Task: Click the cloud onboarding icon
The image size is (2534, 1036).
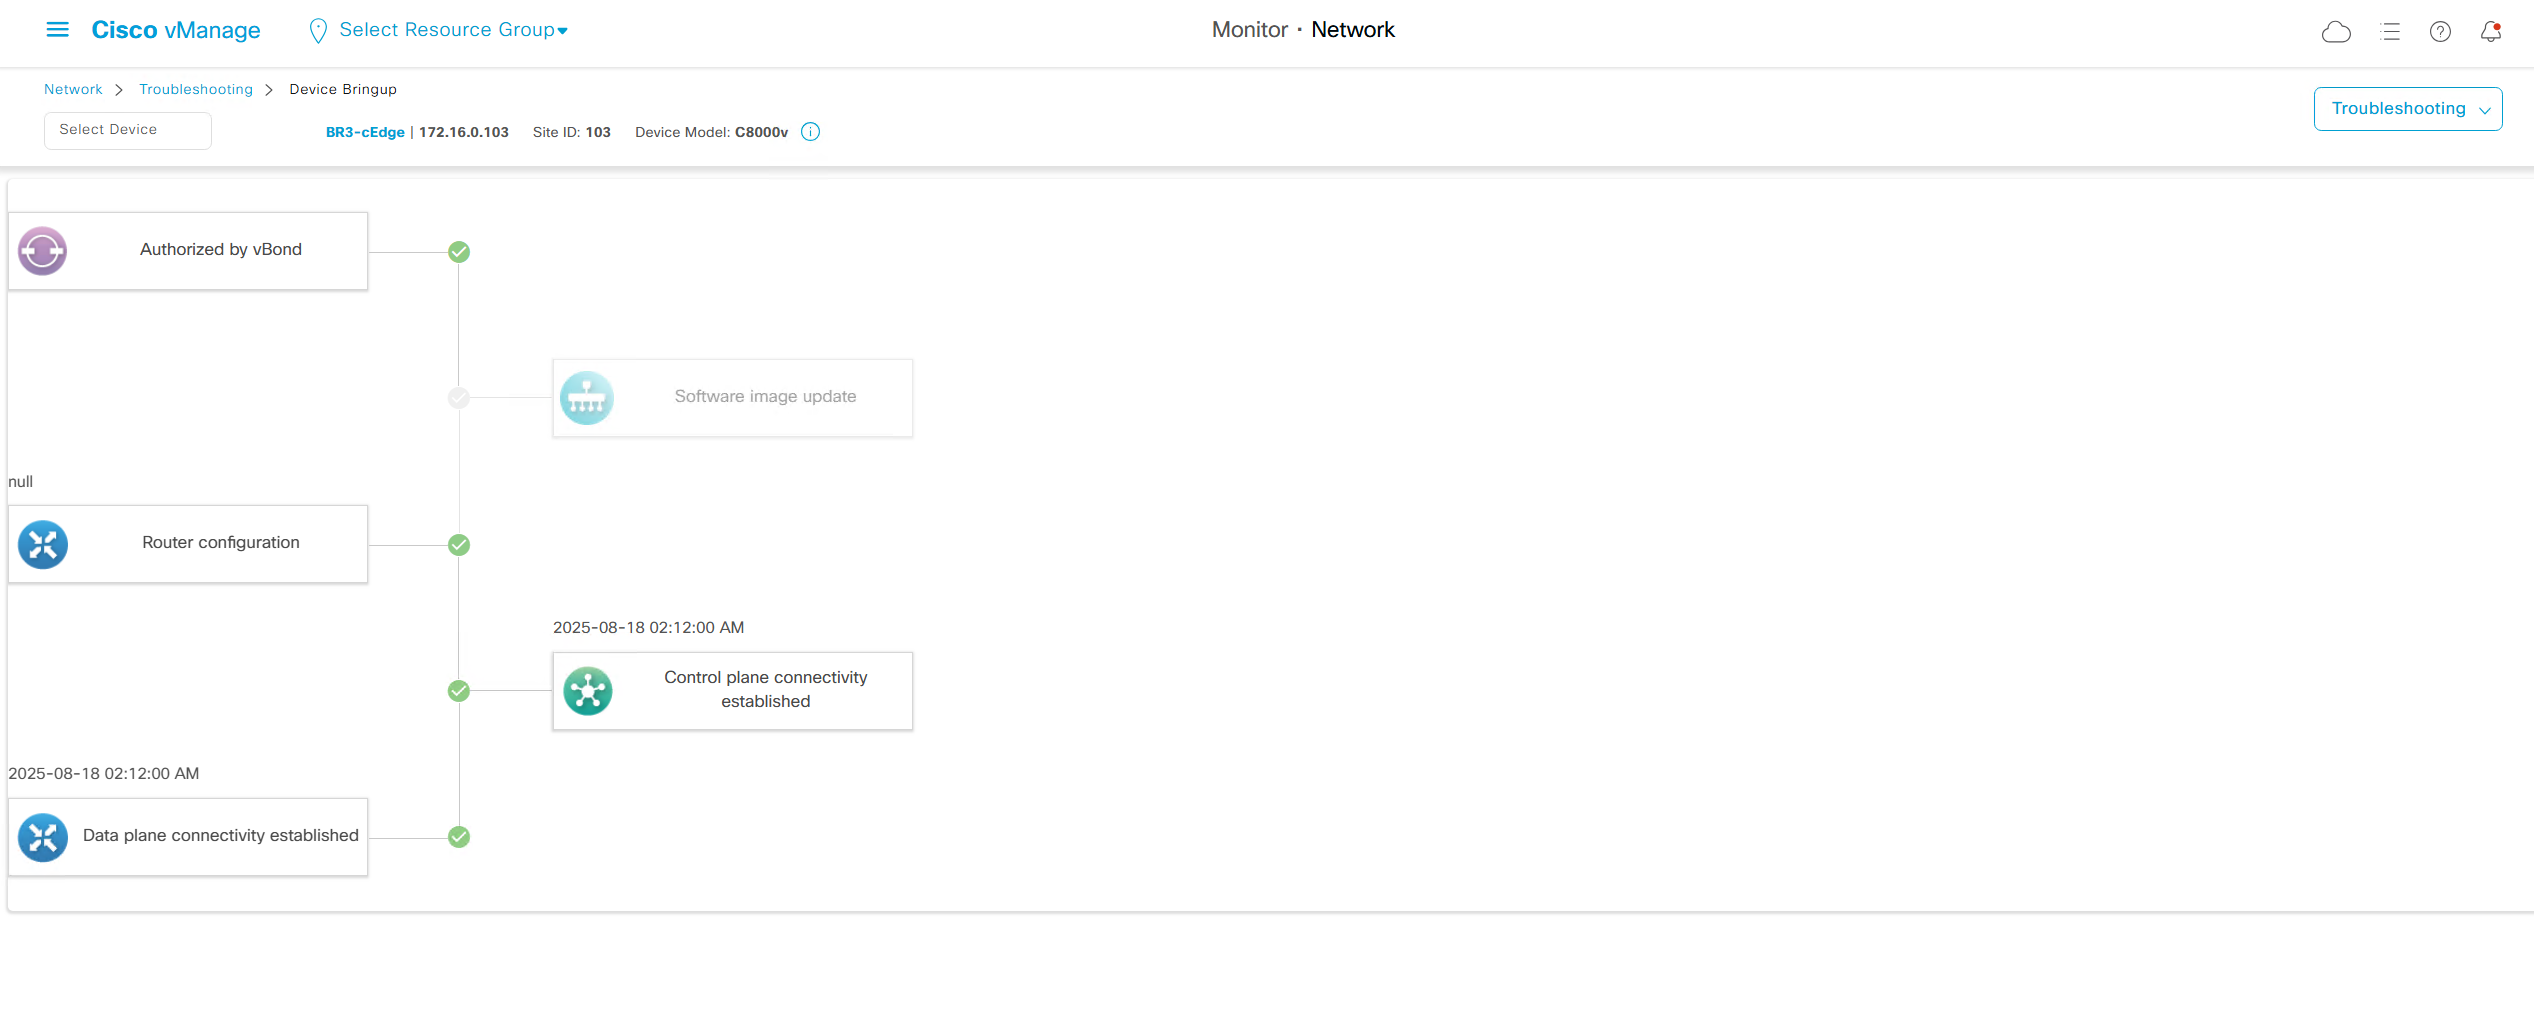Action: click(x=2335, y=32)
